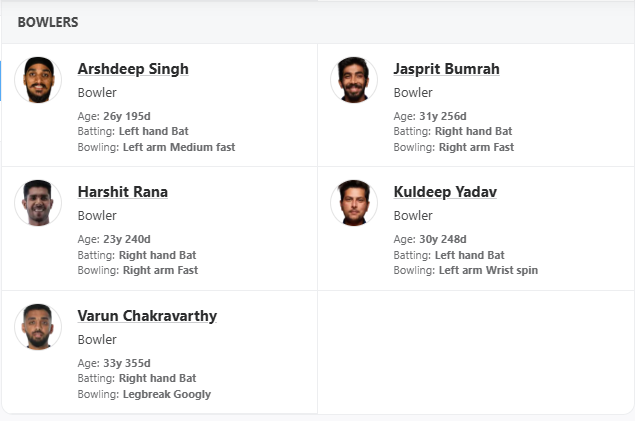Click Harshit Rana's age 23y 240d
Viewport: 635px width, 421px height.
127,240
